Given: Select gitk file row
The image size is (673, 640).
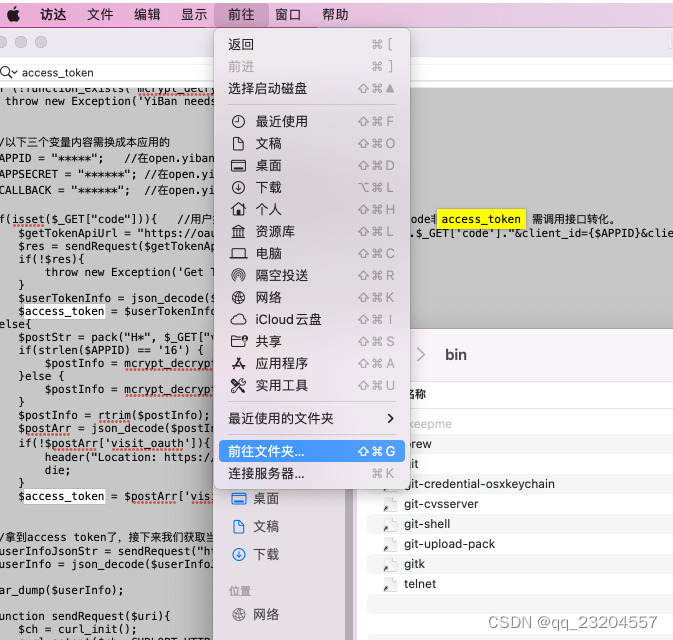Looking at the screenshot, I should click(x=520, y=564).
